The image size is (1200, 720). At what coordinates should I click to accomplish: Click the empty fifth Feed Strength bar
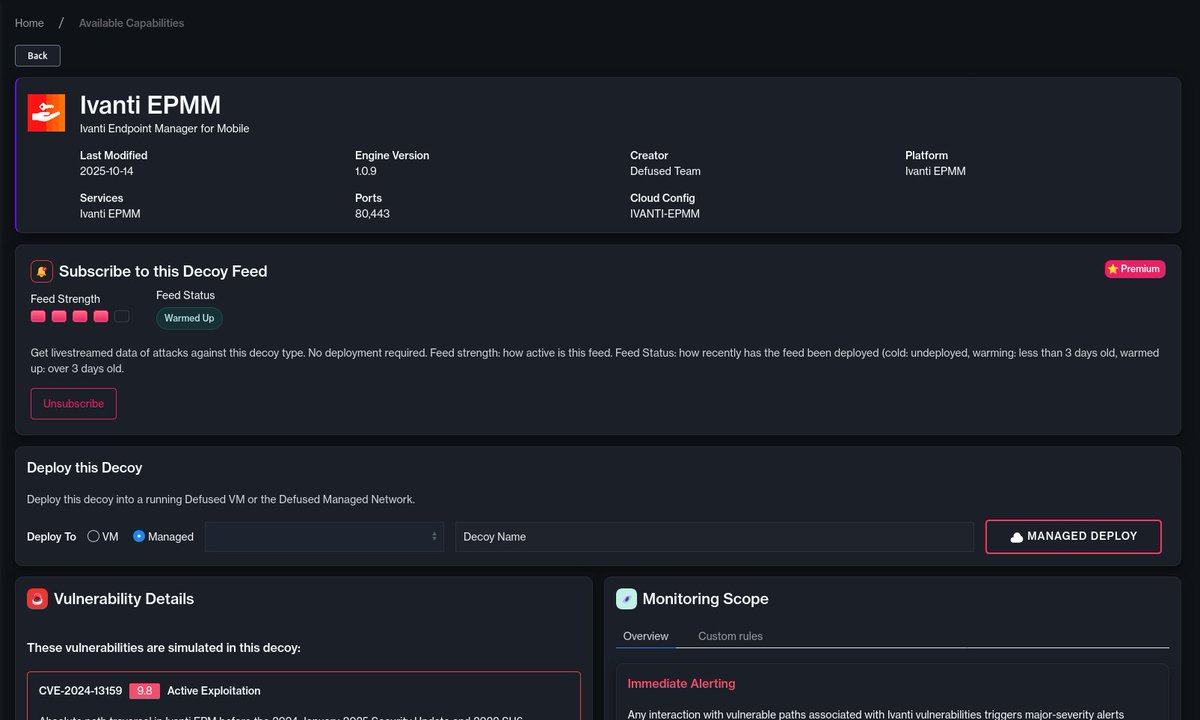click(x=122, y=316)
